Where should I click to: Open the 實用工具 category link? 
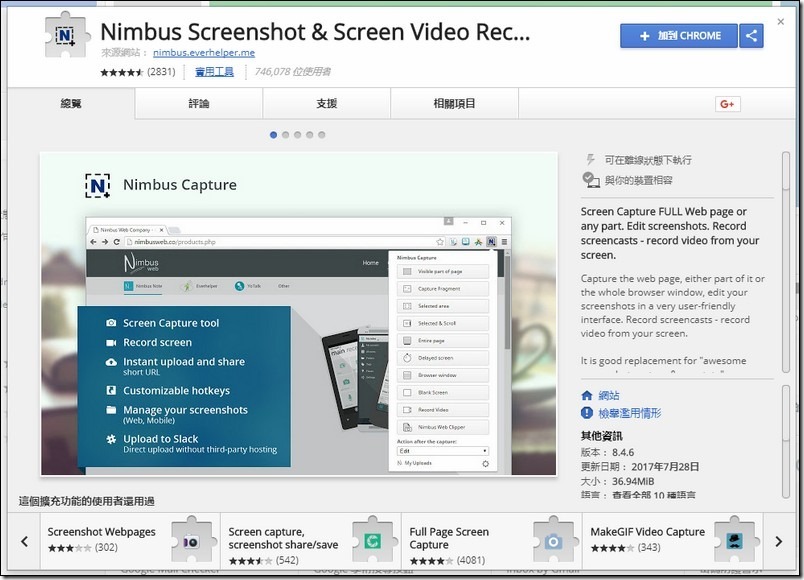214,72
